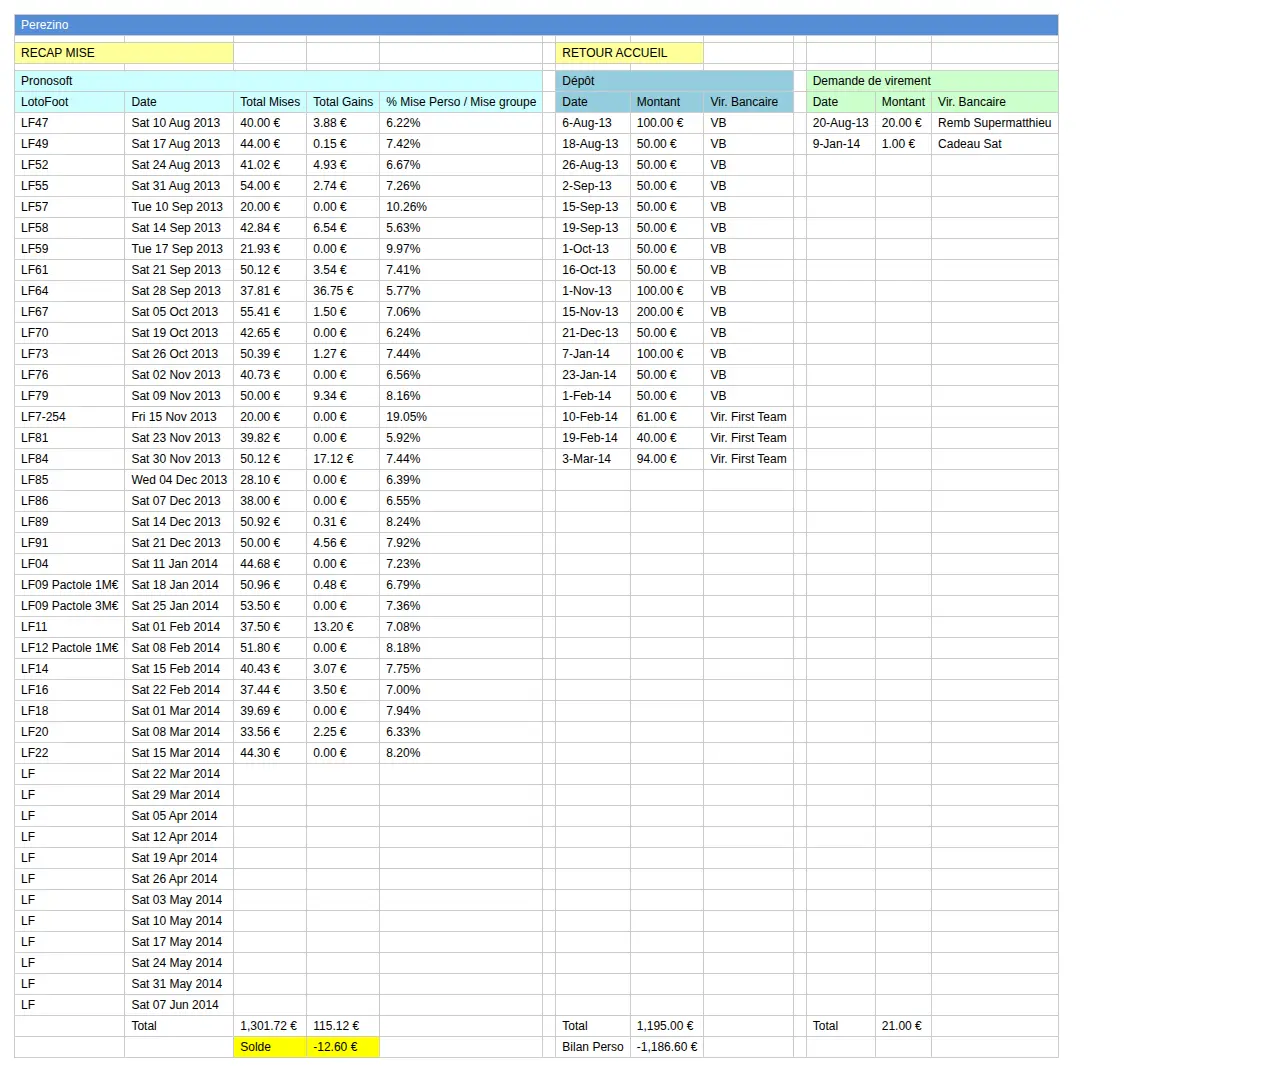Select the 10.26% percentage cell

point(461,207)
